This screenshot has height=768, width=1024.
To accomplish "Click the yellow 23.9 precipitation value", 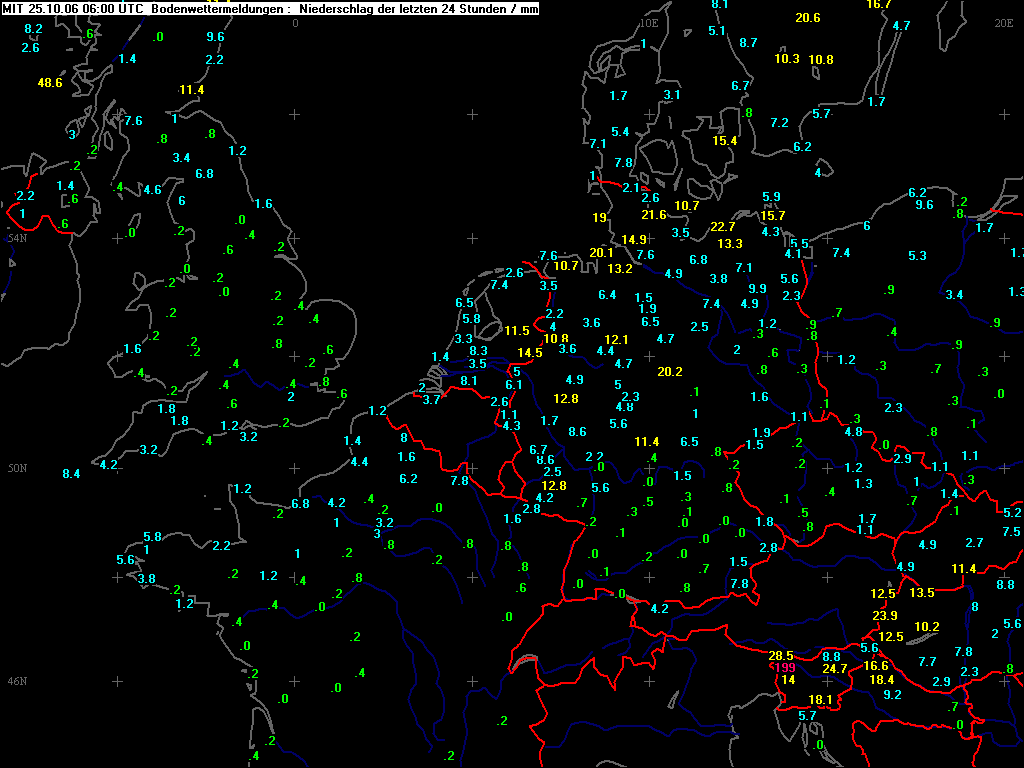I will point(885,615).
